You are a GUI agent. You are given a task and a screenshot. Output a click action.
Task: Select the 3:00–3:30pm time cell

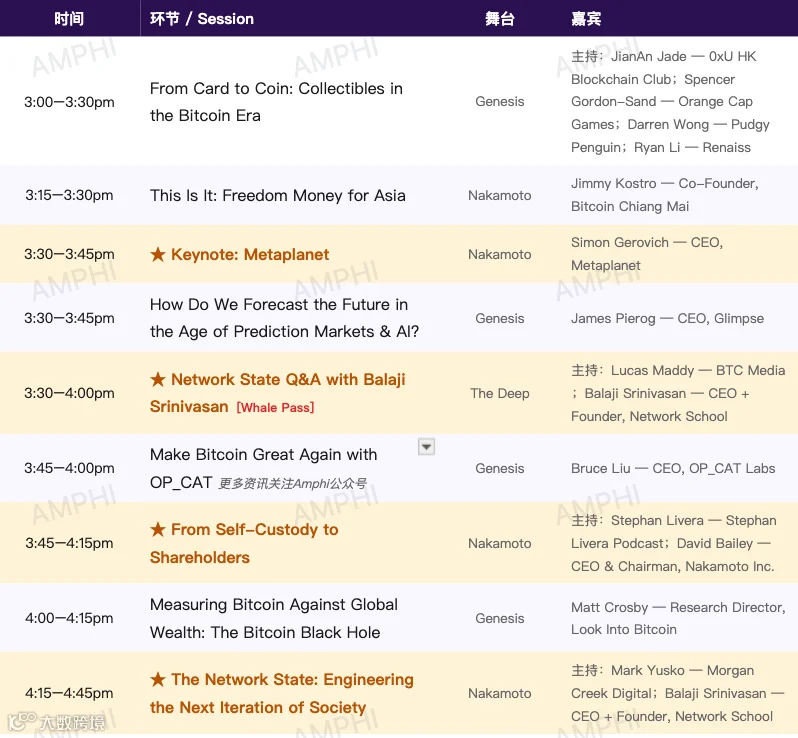(x=69, y=102)
